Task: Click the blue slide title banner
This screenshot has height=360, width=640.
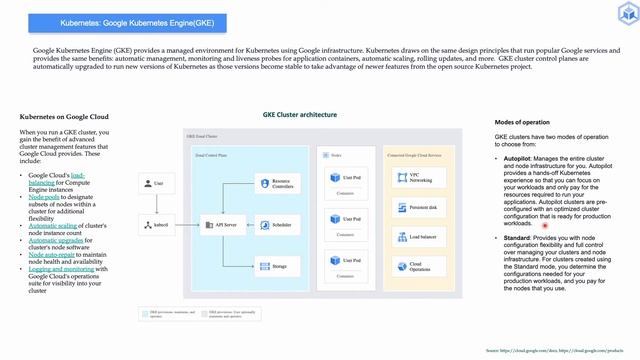Action: [127, 23]
